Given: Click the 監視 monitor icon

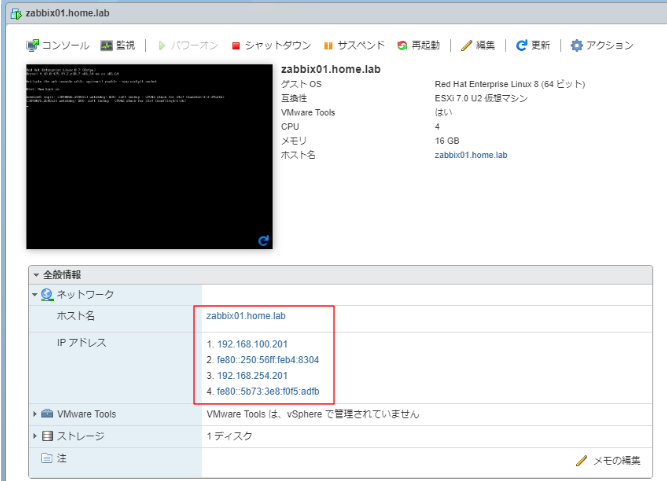Looking at the screenshot, I should point(106,45).
